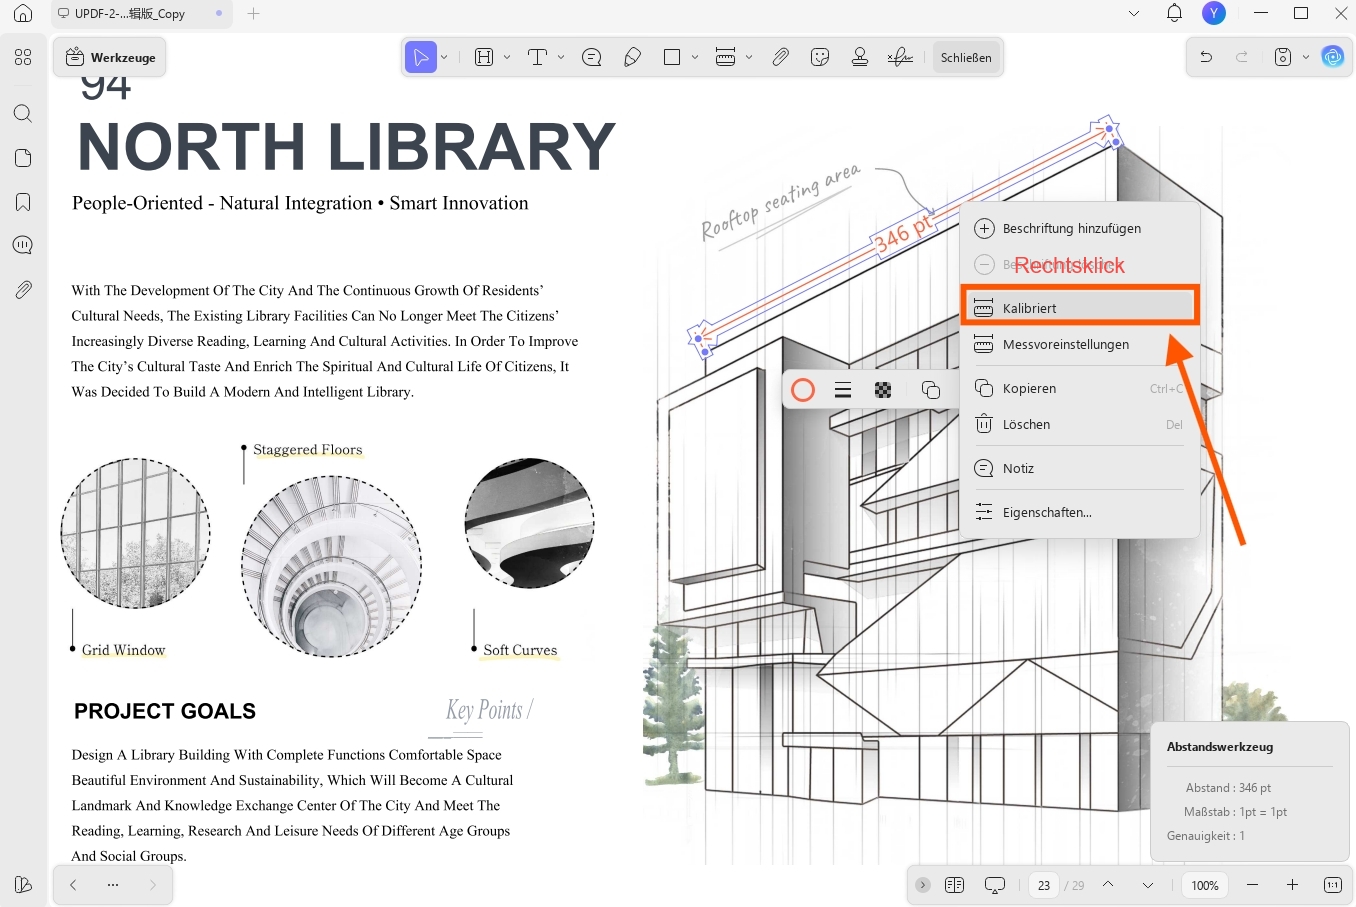Open the Werkzeuge tools menu
This screenshot has width=1356, height=907.
[110, 57]
